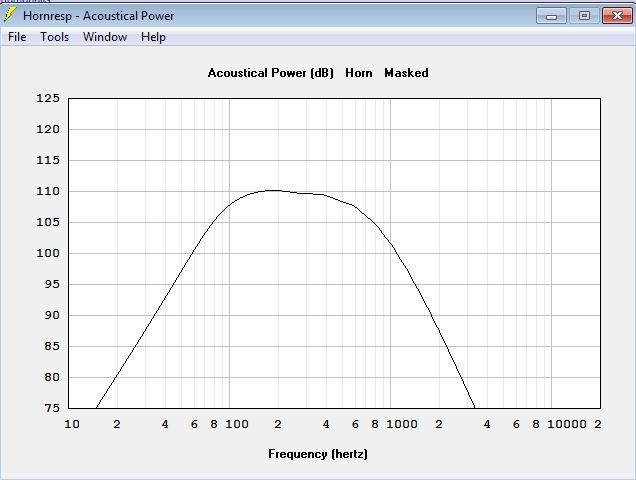Click the 85 dB y-axis value
The height and width of the screenshot is (480, 636).
52,347
